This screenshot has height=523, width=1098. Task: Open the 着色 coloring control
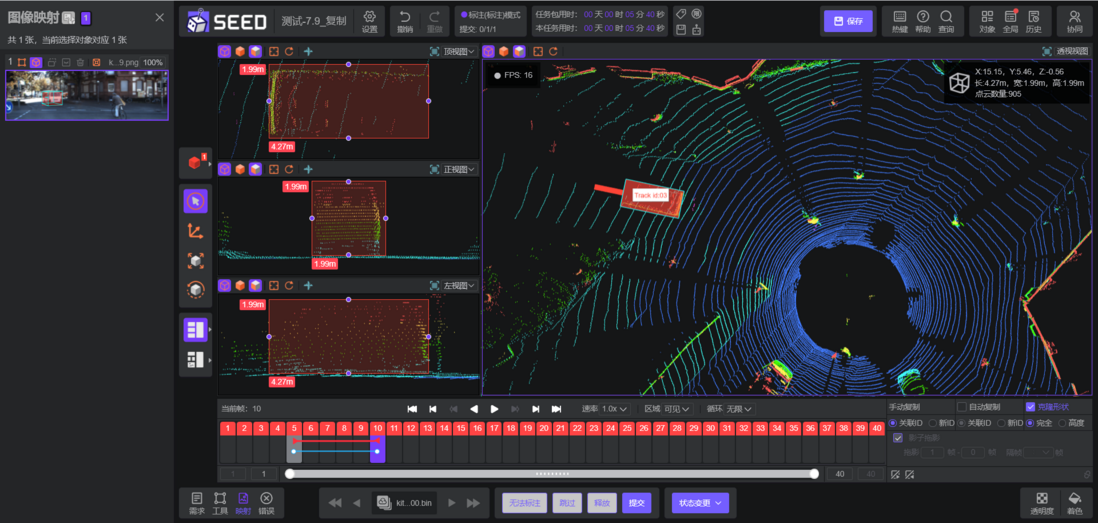1073,503
